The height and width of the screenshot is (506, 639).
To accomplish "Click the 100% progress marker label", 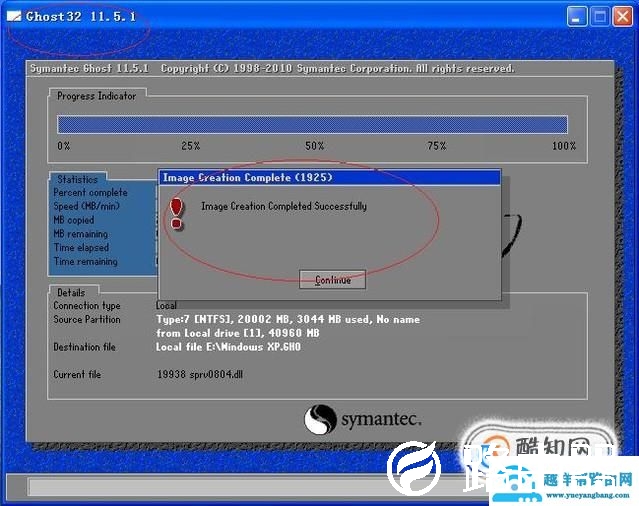I will click(x=564, y=146).
